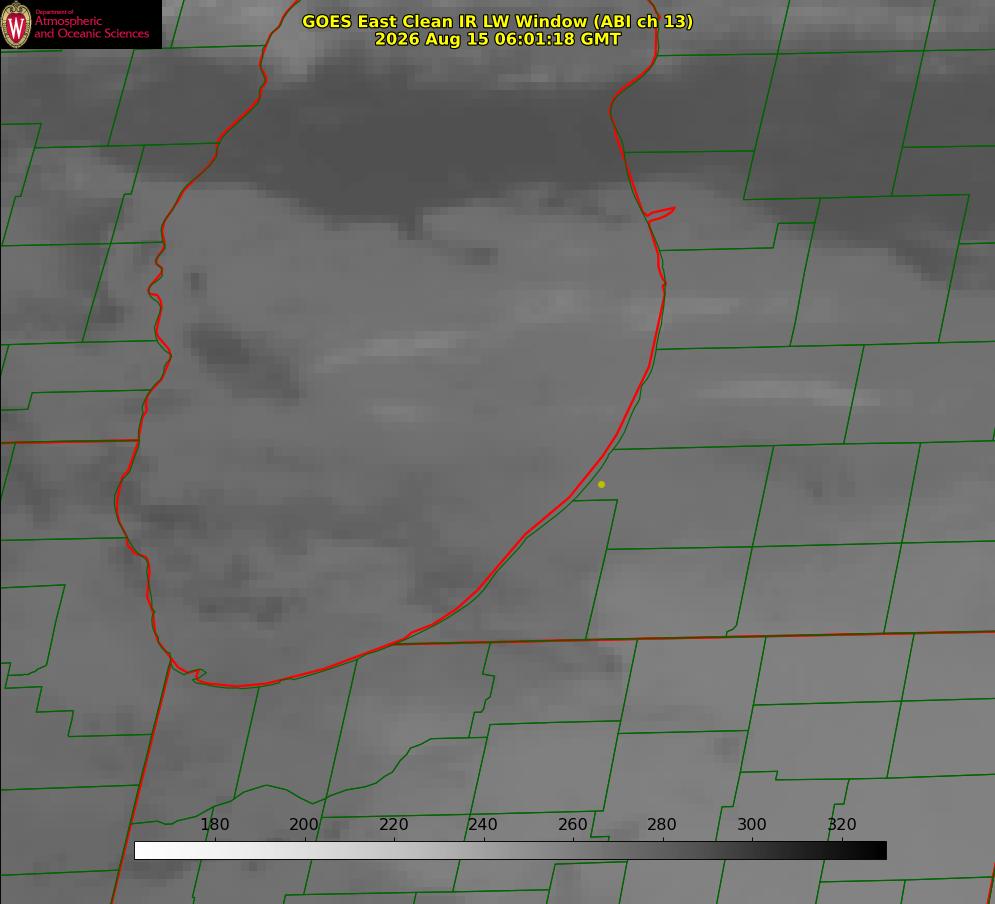
Task: Click the colorbar label "240"
Action: tap(483, 824)
